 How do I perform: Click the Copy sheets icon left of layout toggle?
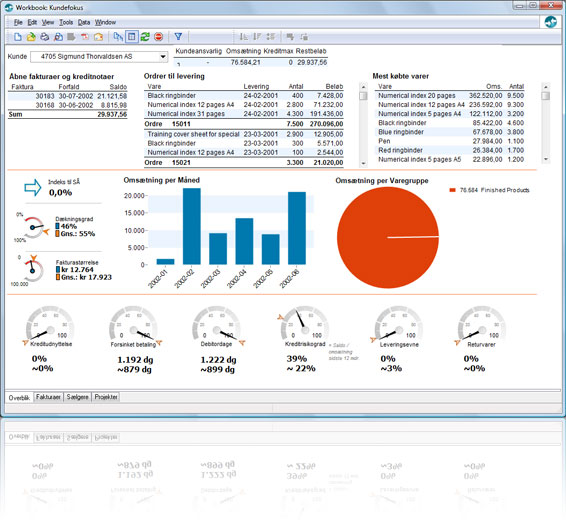[118, 37]
